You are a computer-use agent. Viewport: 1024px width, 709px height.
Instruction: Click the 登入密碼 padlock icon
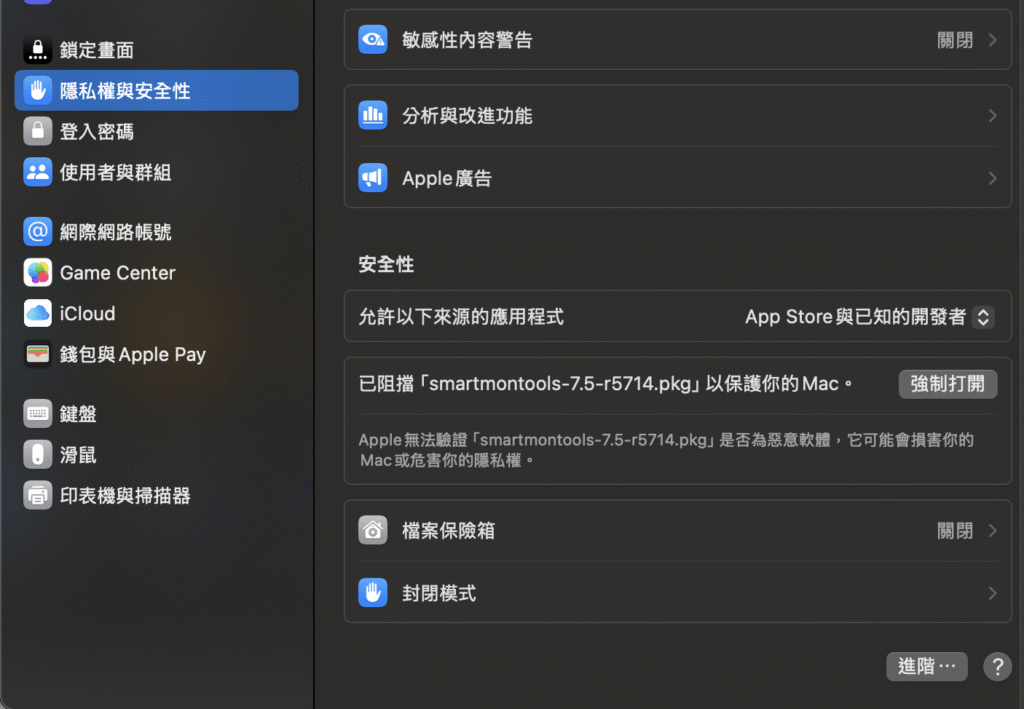tap(38, 131)
